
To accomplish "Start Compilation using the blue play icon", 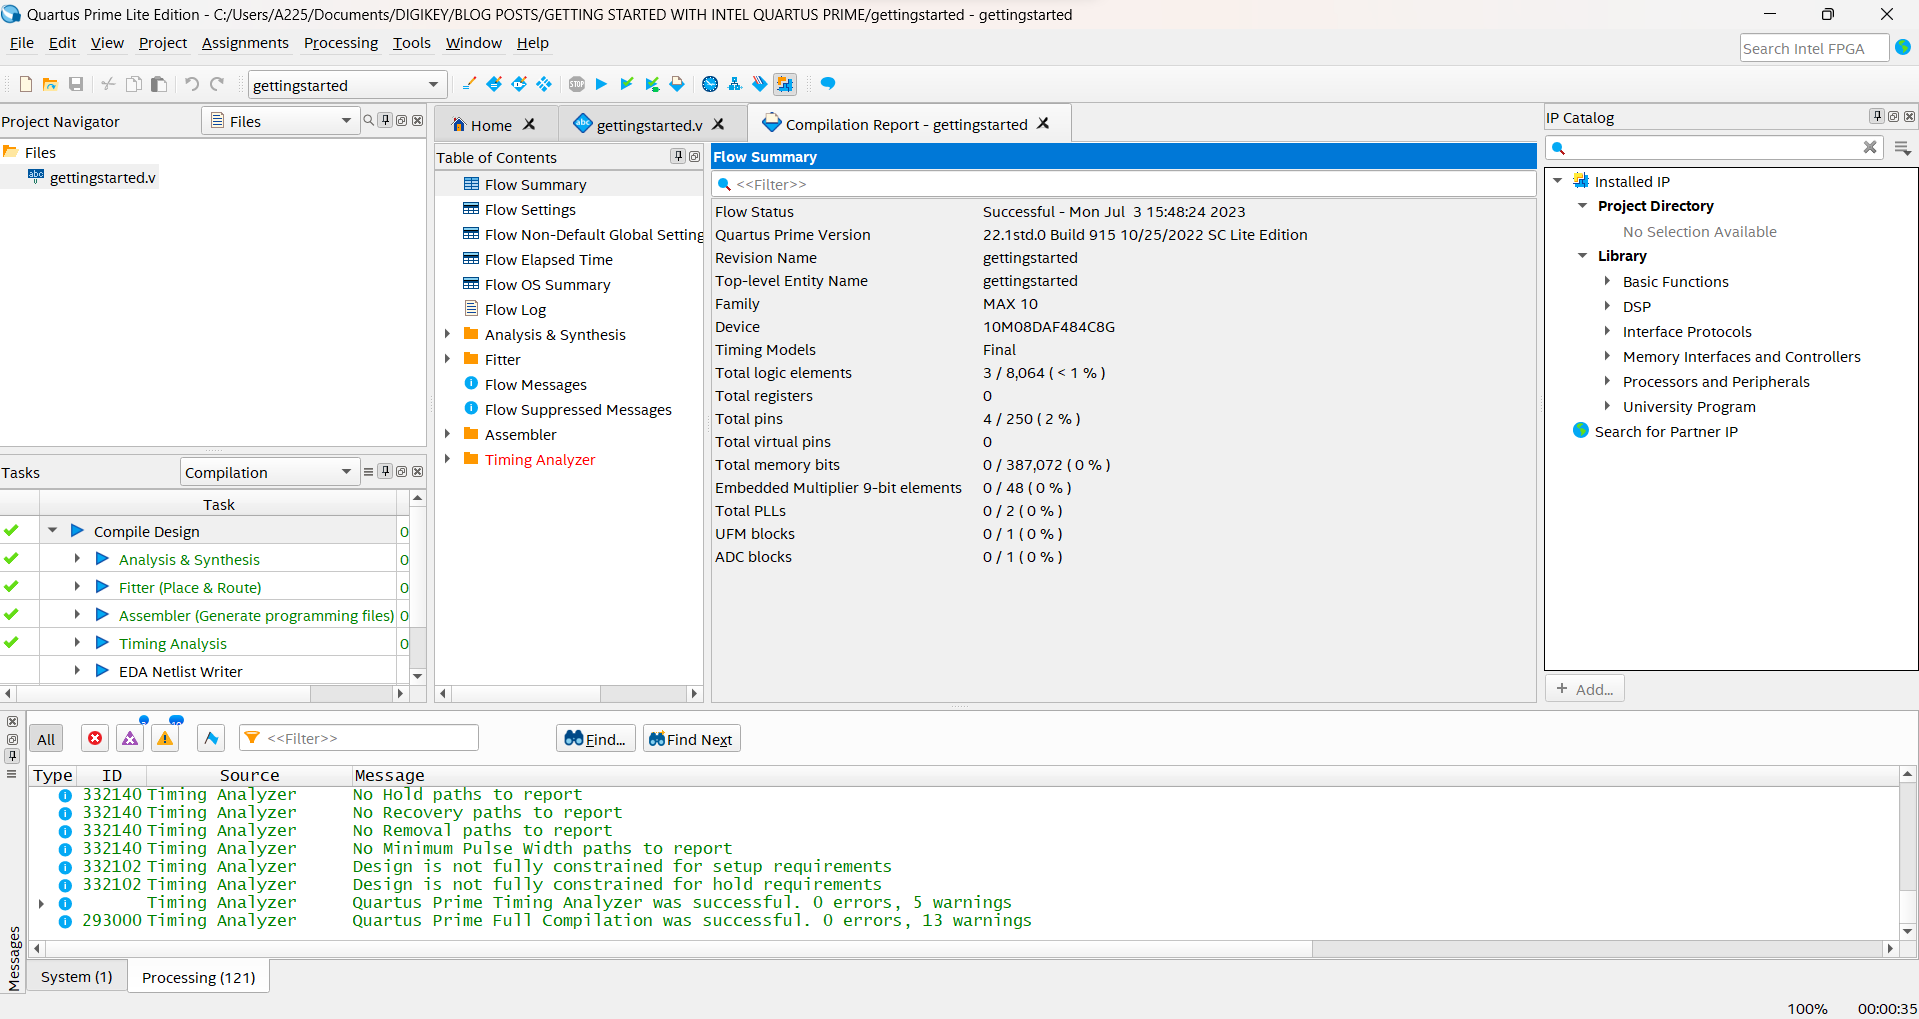I will 601,84.
